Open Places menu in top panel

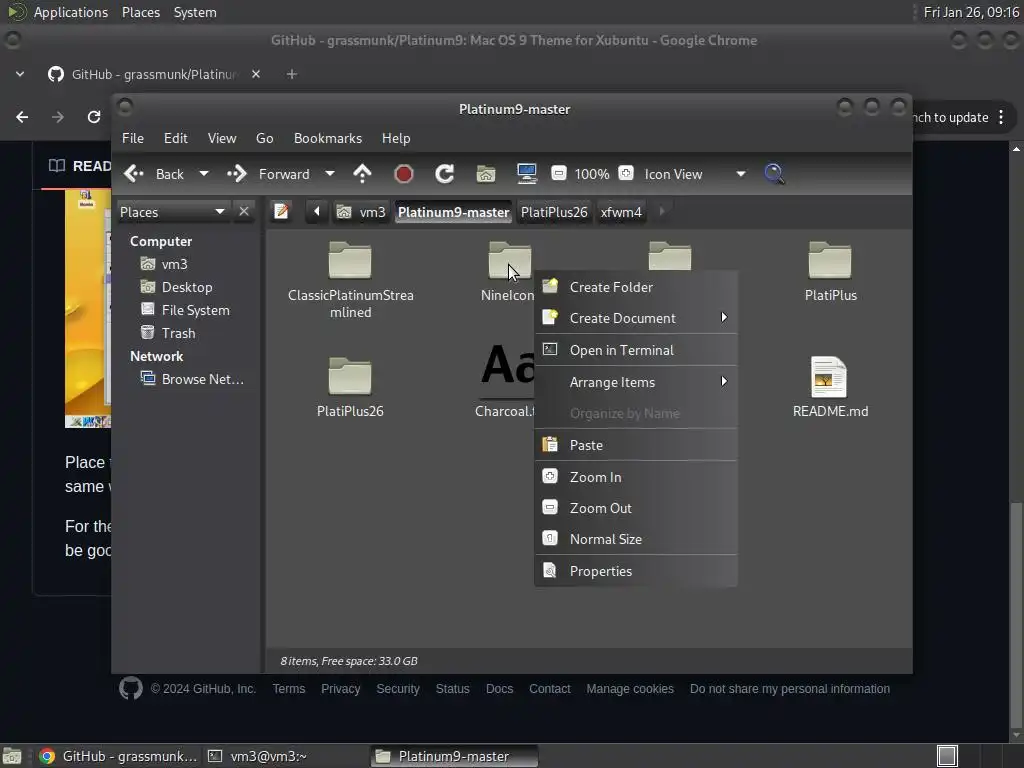(141, 12)
